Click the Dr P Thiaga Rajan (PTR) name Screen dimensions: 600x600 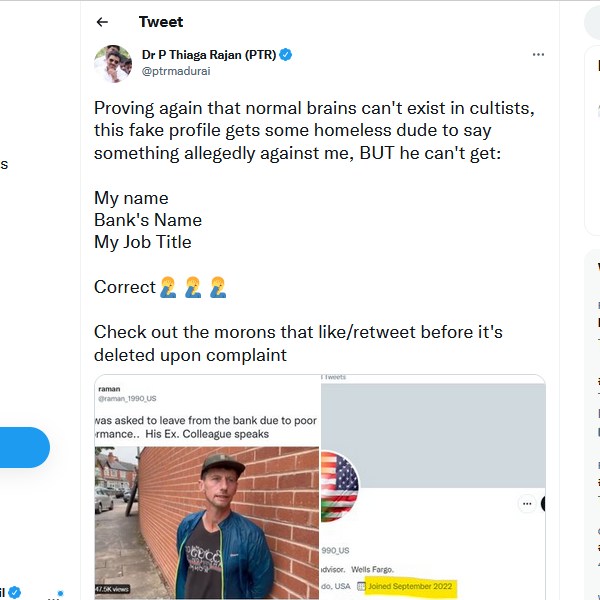pyautogui.click(x=209, y=54)
